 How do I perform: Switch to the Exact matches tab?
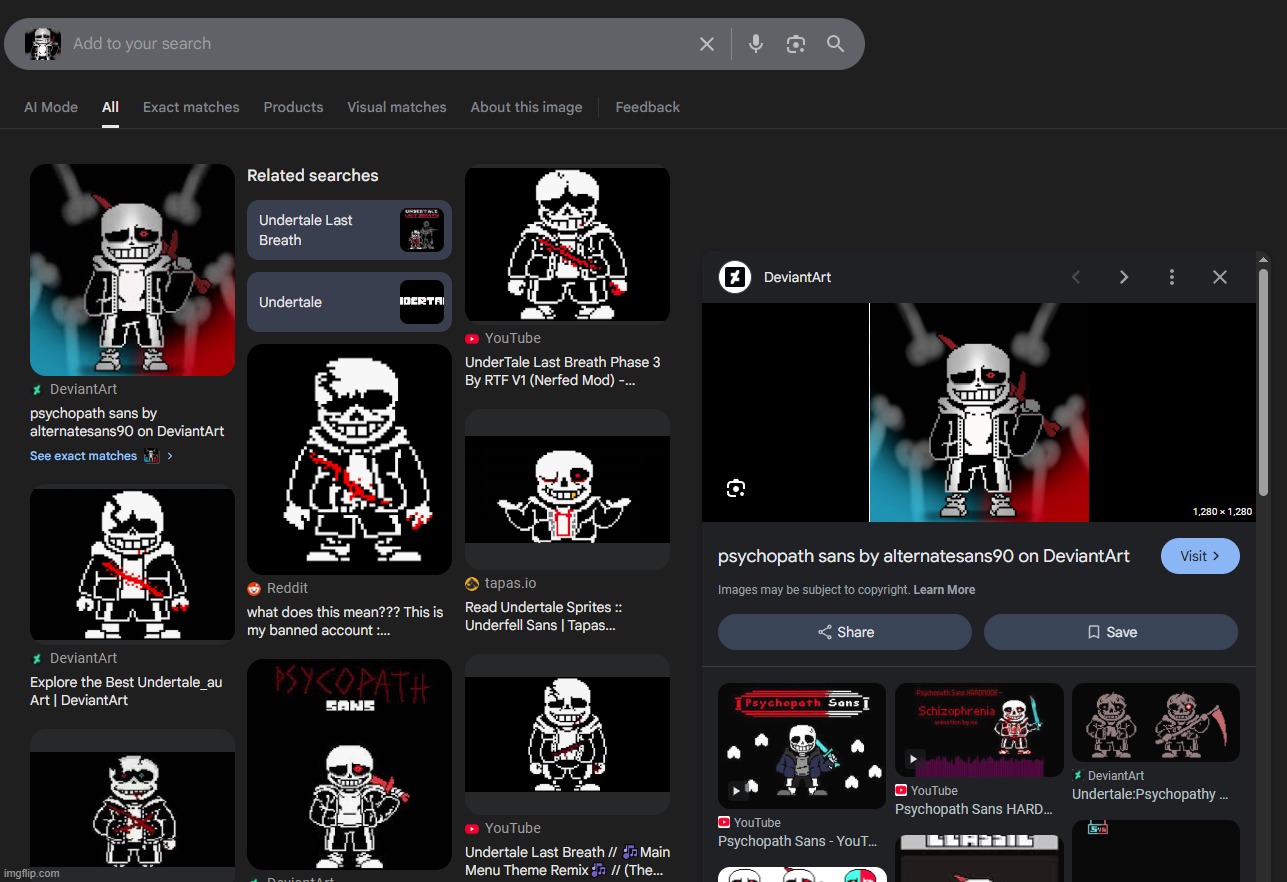(191, 107)
